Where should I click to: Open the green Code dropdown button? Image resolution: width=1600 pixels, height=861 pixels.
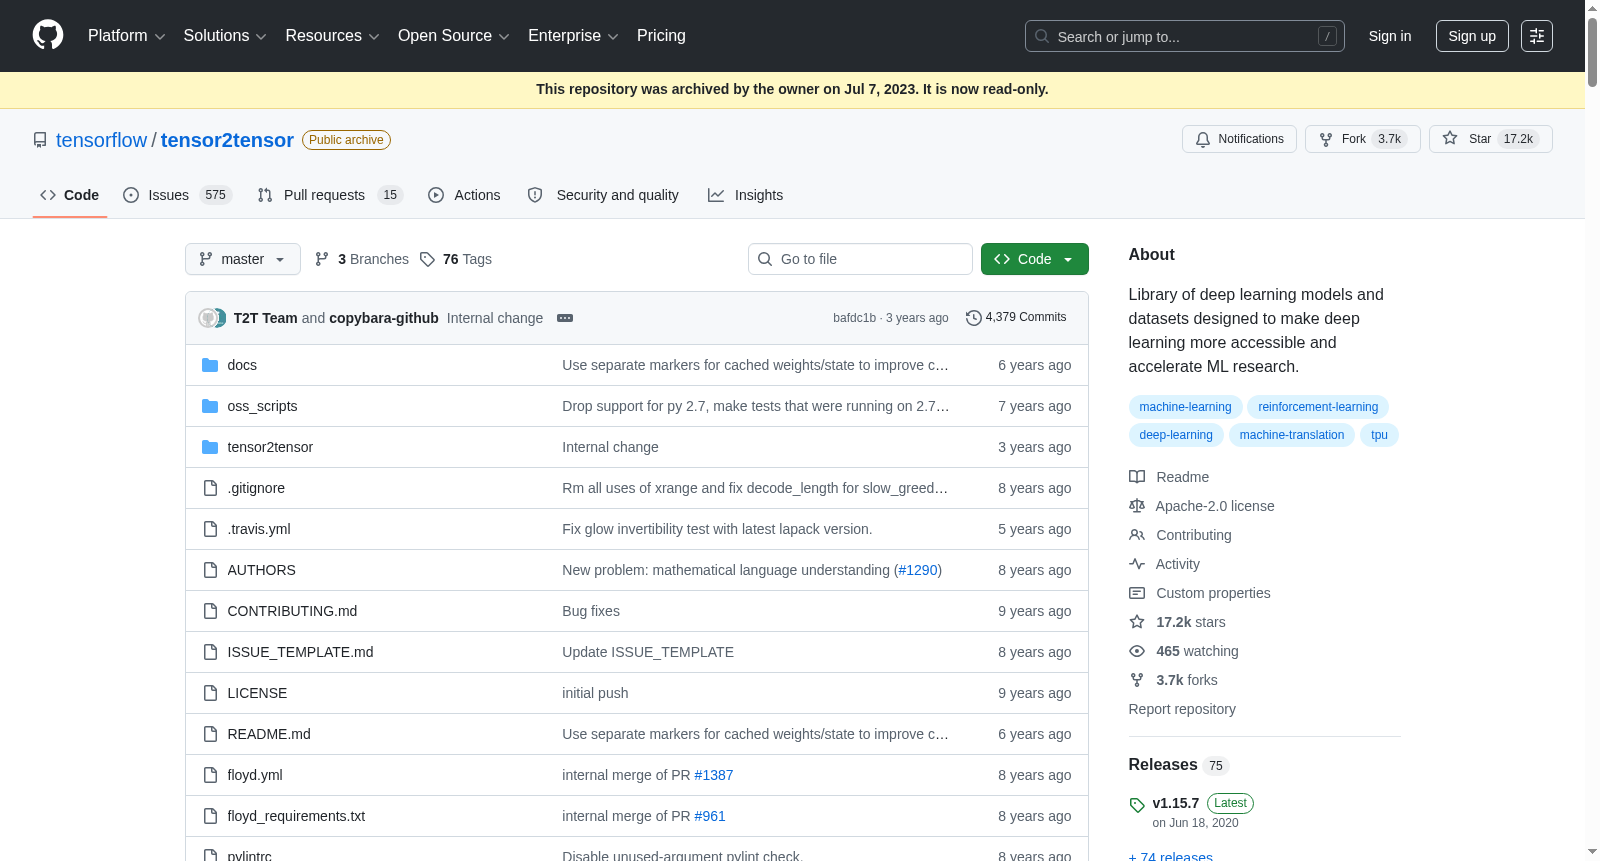coord(1034,259)
